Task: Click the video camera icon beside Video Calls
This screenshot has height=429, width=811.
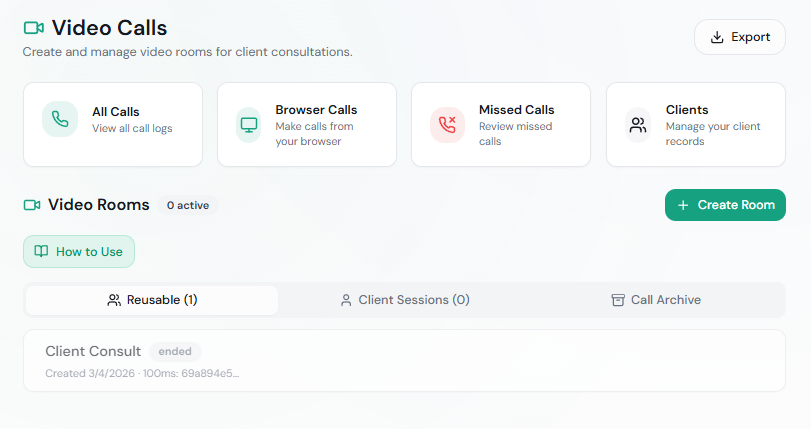Action: tap(33, 28)
